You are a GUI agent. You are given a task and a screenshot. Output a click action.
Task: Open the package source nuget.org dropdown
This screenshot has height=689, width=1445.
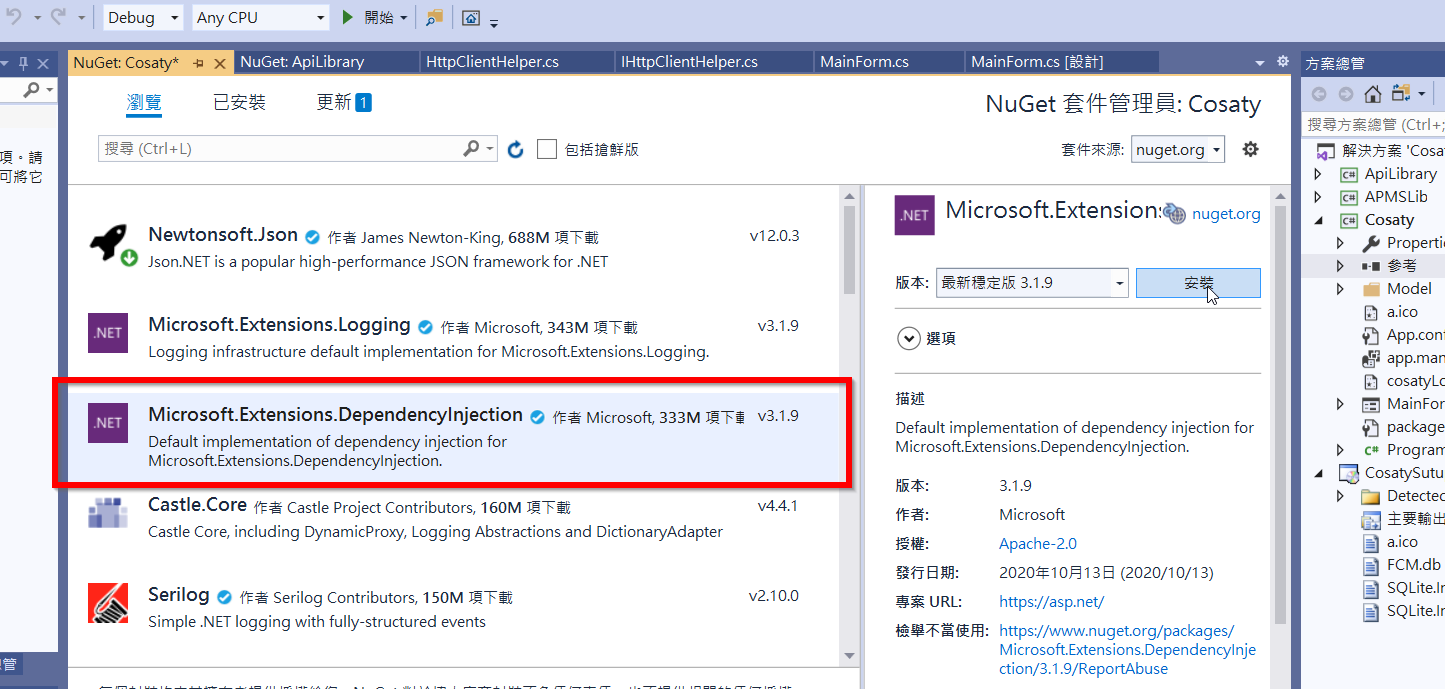[x=1178, y=149]
